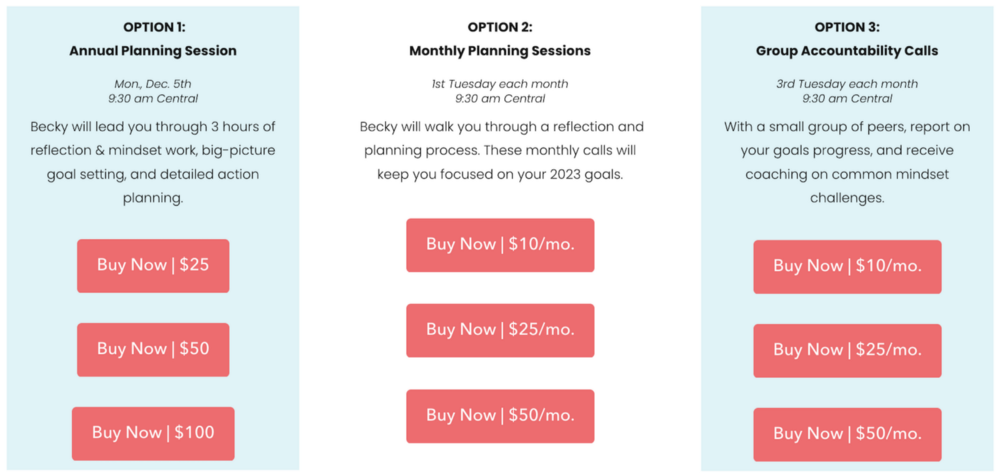Select the Buy Now $50 one-time button
Image resolution: width=1000 pixels, height=476 pixels.
[153, 350]
